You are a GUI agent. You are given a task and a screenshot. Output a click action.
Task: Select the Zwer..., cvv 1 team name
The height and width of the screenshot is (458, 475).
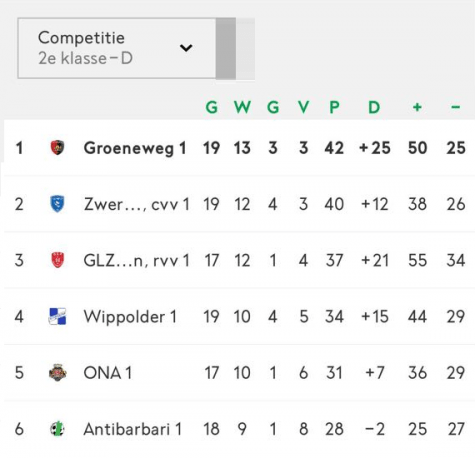[x=136, y=204]
